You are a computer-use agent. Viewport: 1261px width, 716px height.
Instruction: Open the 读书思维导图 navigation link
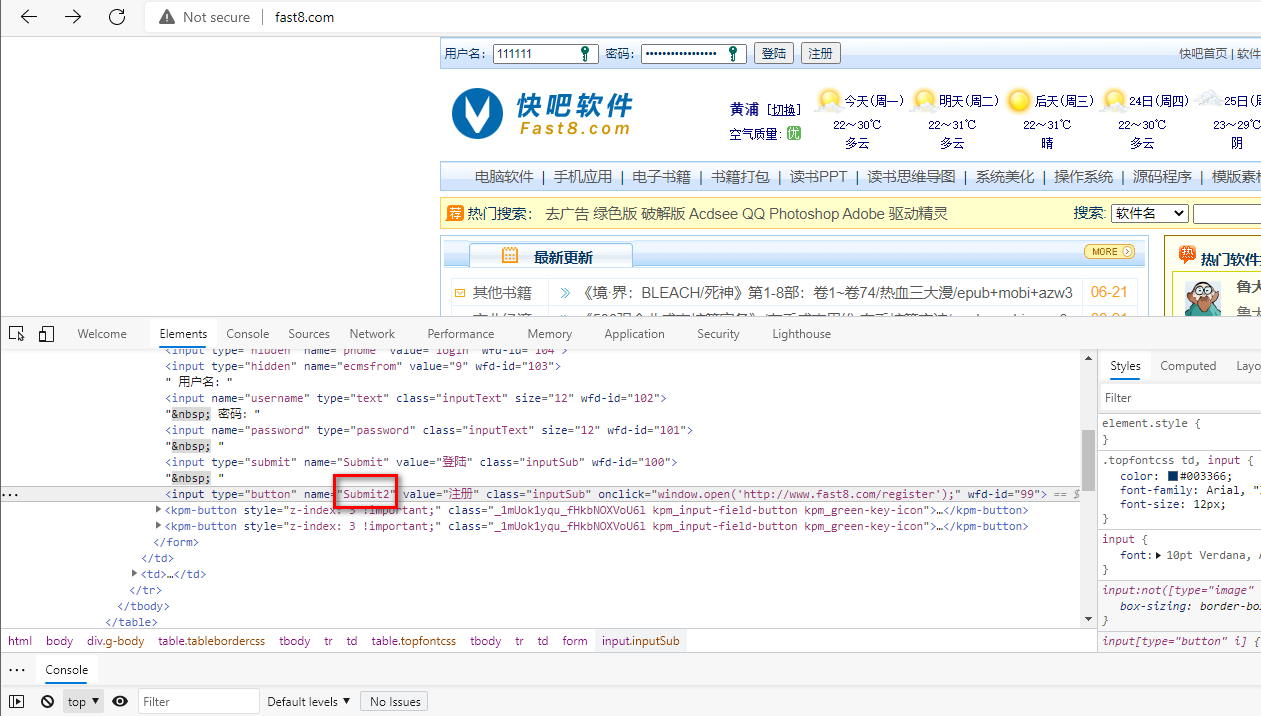click(x=911, y=177)
